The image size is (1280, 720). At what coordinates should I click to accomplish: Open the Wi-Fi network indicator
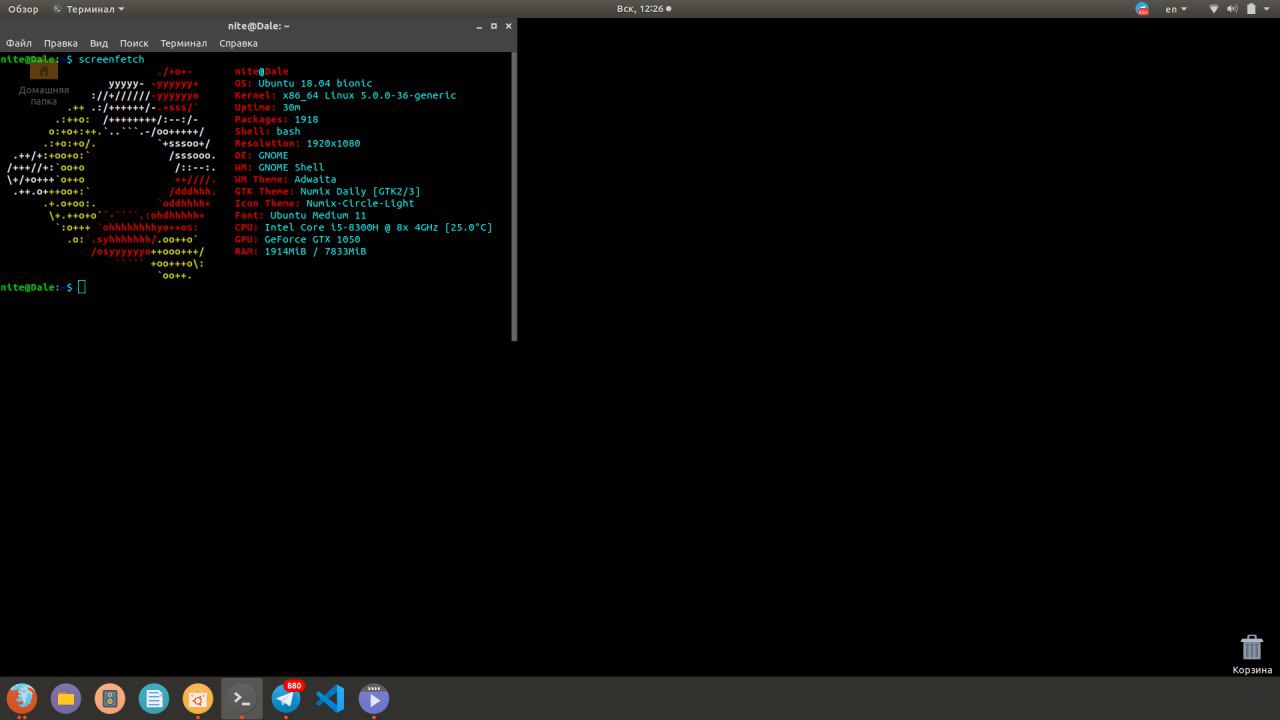pyautogui.click(x=1214, y=9)
